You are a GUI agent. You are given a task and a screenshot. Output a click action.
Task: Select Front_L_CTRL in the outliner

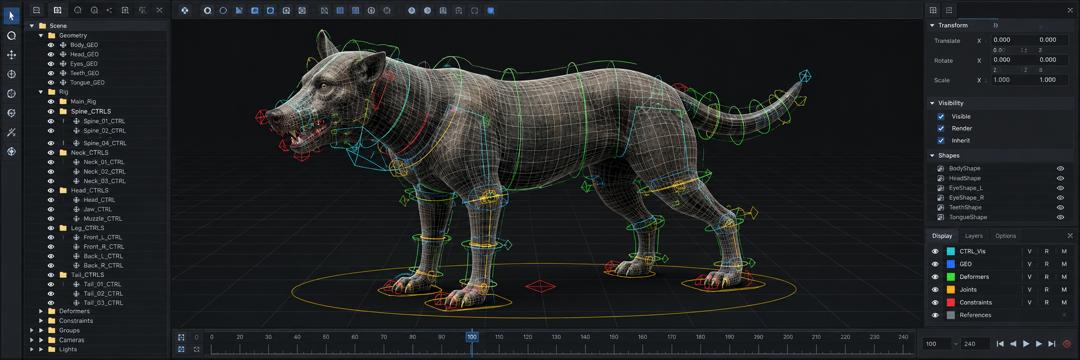103,237
